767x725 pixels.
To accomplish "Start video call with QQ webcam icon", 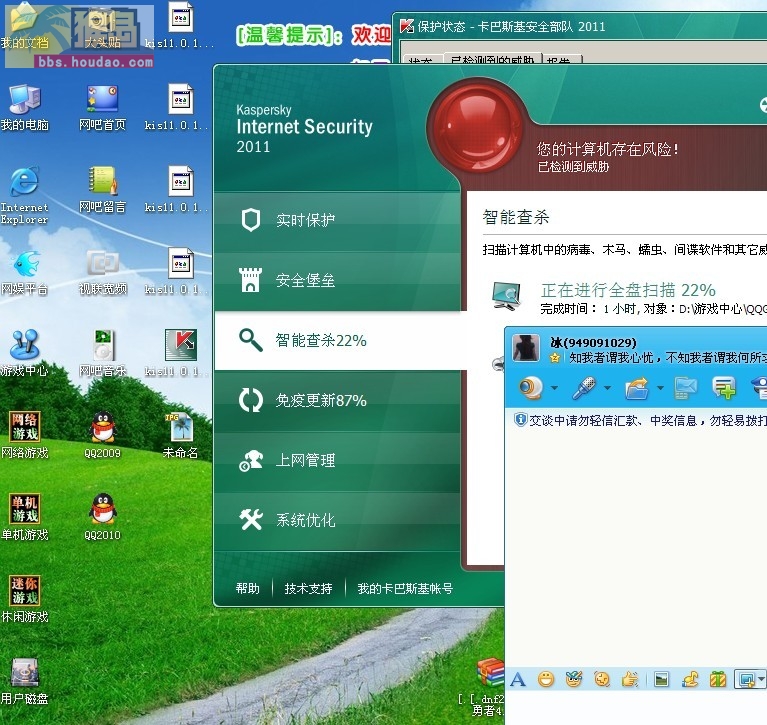I will [531, 388].
